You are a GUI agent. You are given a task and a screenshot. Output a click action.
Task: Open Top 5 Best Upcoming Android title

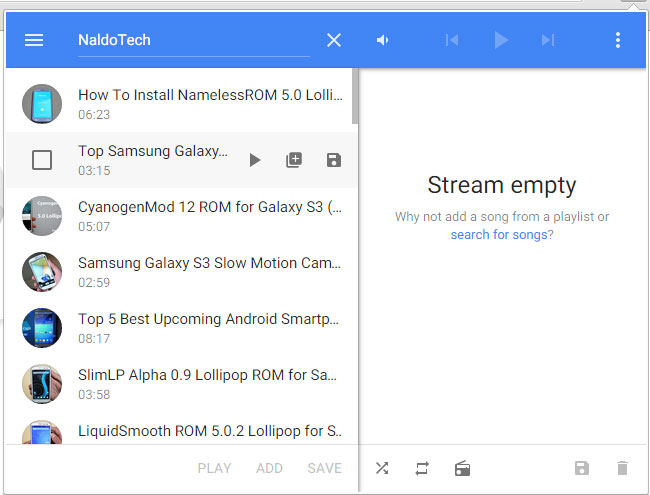(x=209, y=319)
